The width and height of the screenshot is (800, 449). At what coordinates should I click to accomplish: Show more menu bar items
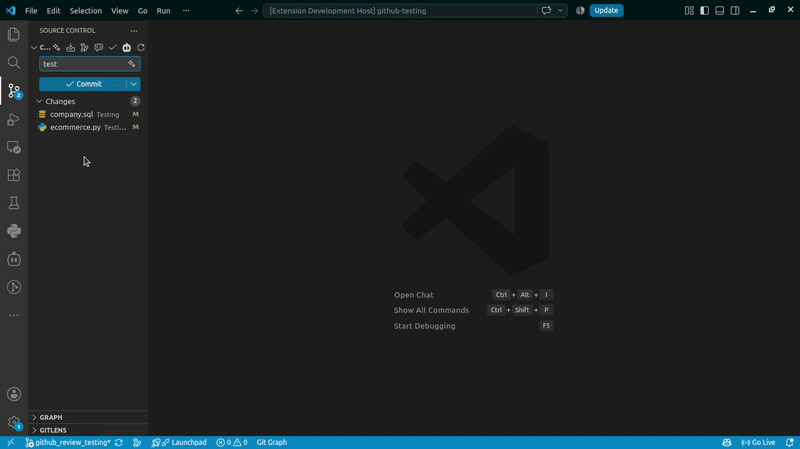[x=186, y=11]
